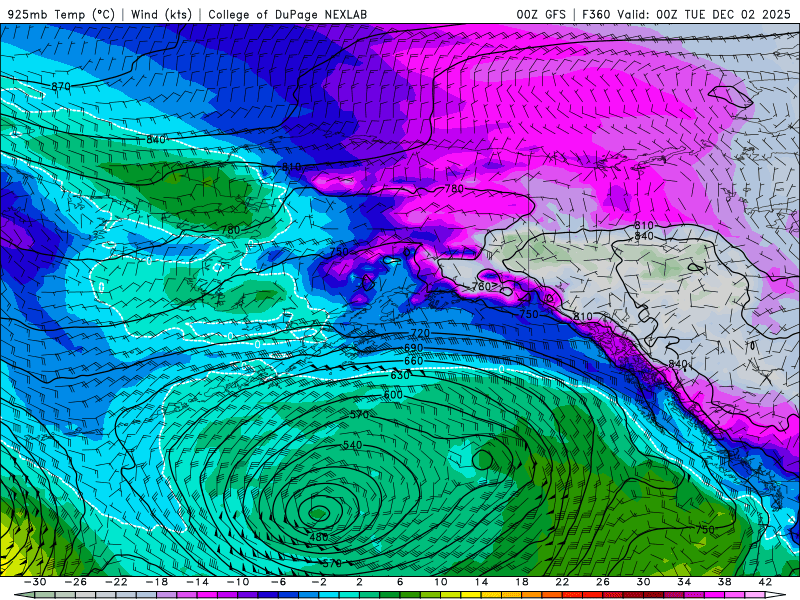800x600 pixels.
Task: Select the -18 colorbar tick label
Action: (x=157, y=582)
